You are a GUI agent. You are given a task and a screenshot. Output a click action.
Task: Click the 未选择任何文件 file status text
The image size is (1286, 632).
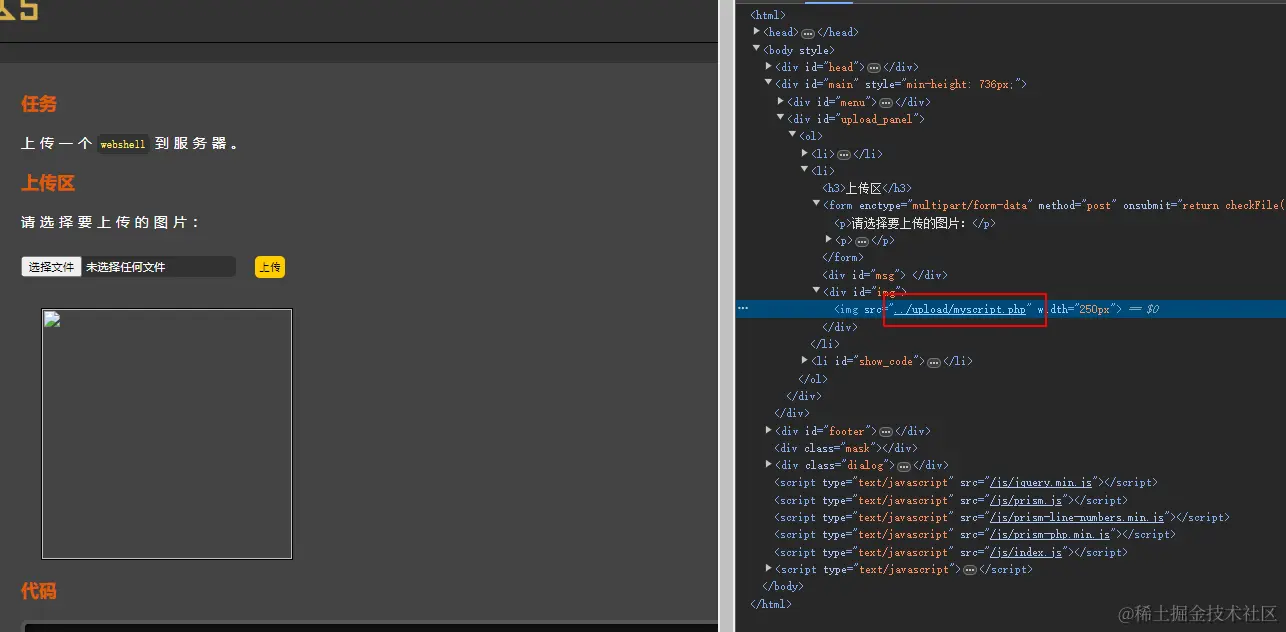pyautogui.click(x=125, y=268)
